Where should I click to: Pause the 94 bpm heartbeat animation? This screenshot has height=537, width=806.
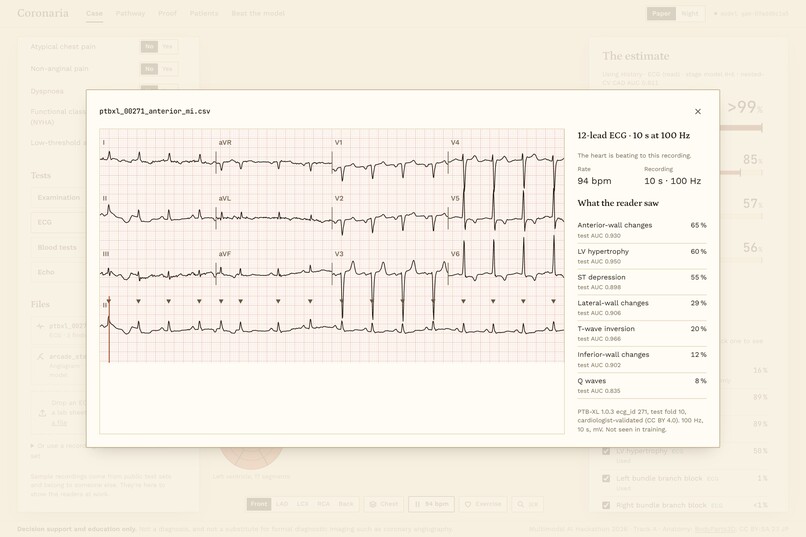click(431, 504)
